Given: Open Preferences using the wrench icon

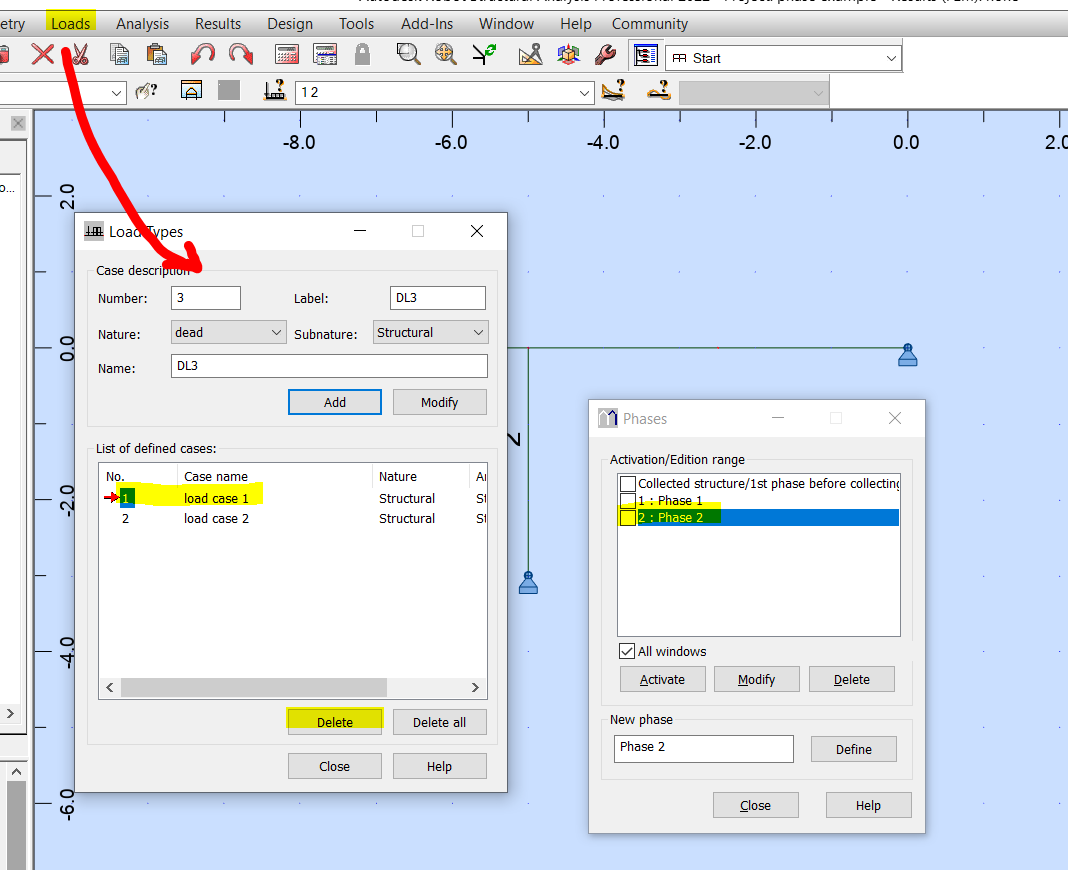Looking at the screenshot, I should pos(605,55).
